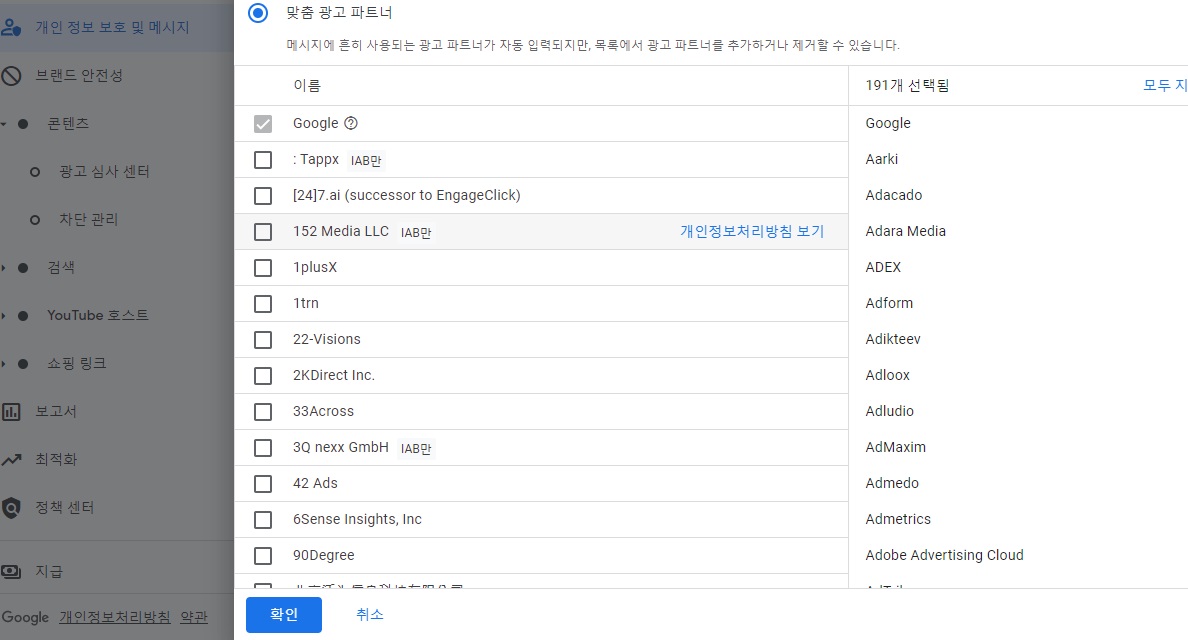Click the reports chart icon
1188x640 pixels.
[11, 412]
